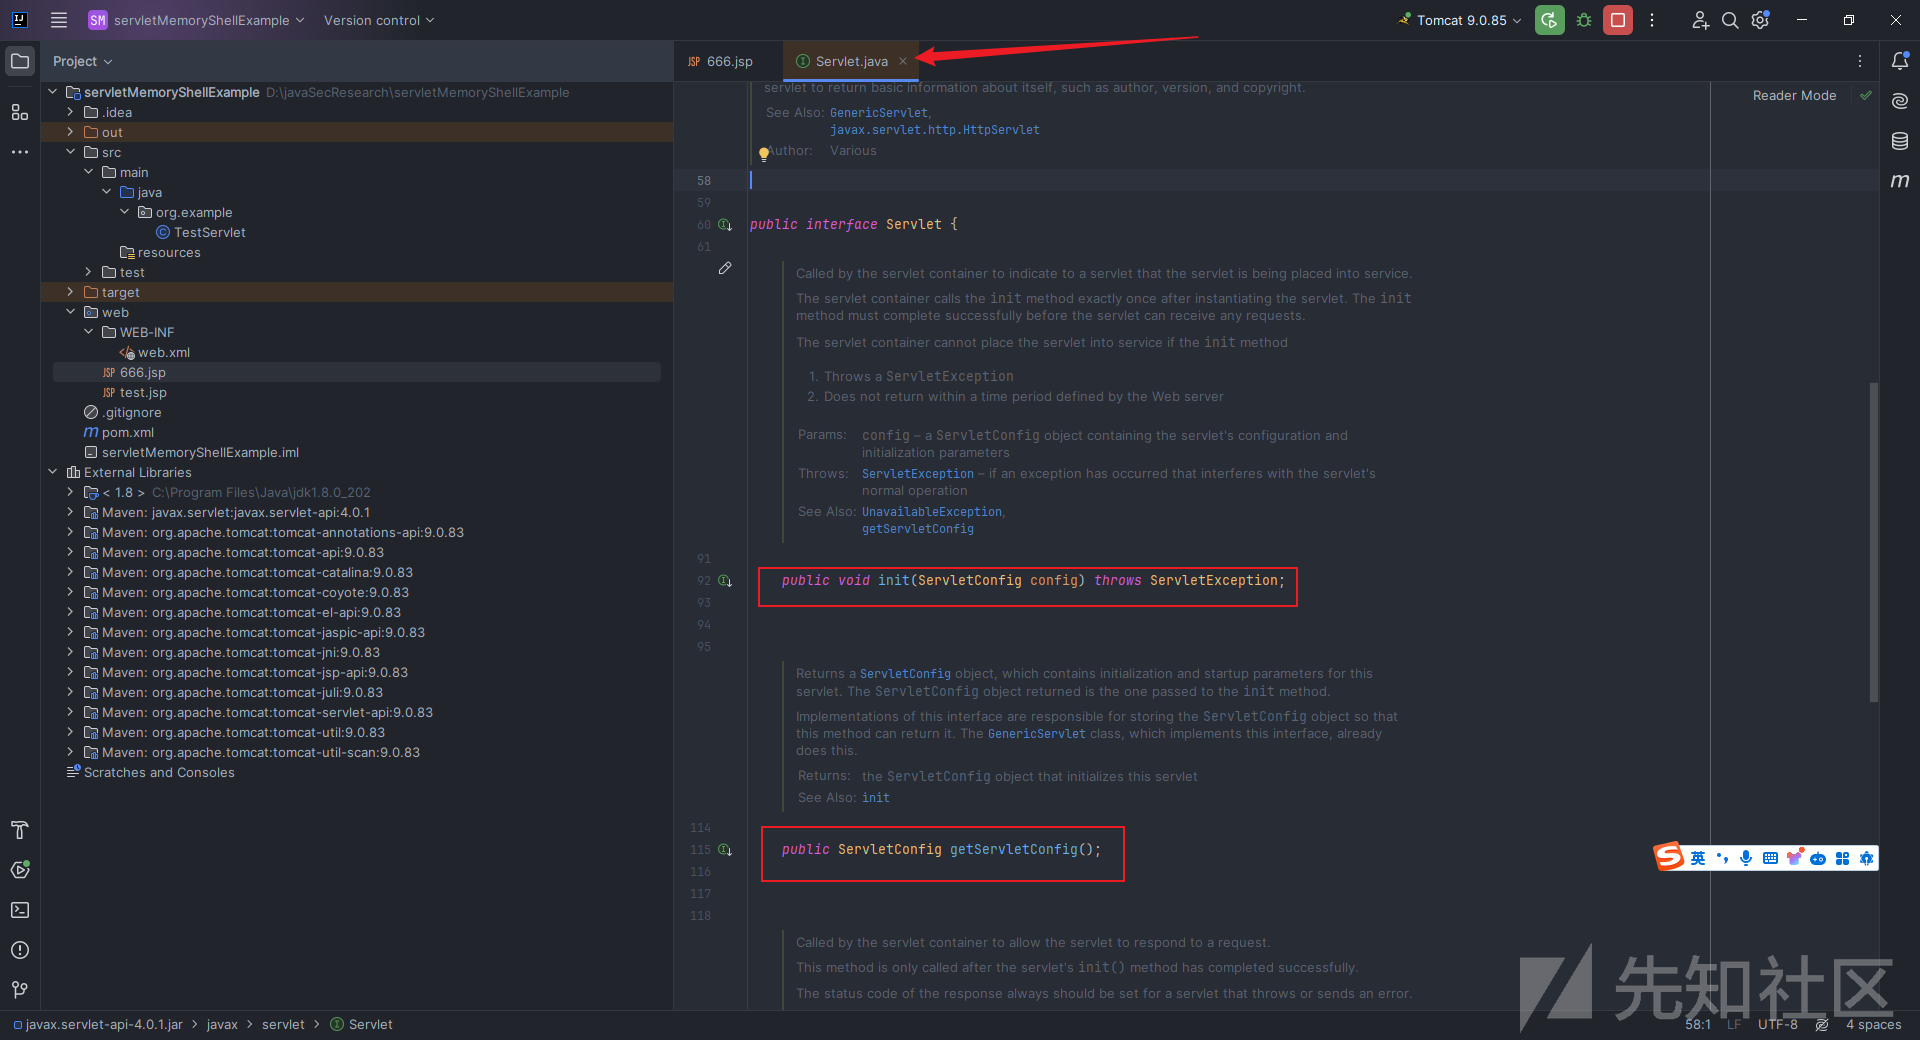Expand the out folder

[70, 132]
